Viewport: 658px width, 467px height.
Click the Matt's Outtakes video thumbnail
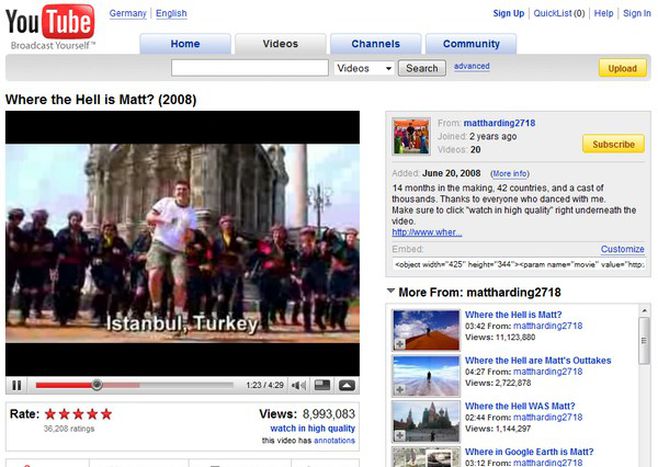426,376
